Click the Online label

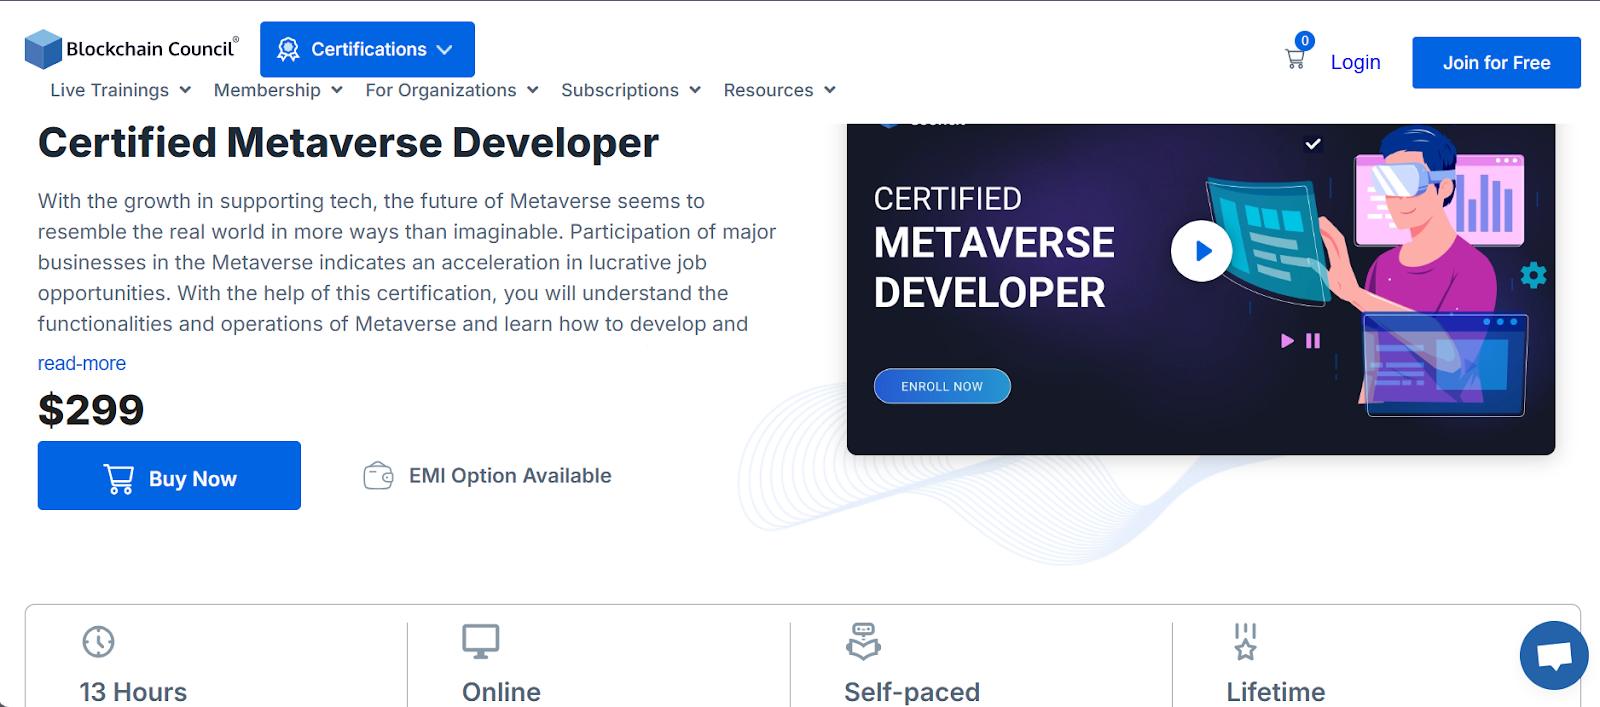pyautogui.click(x=501, y=692)
